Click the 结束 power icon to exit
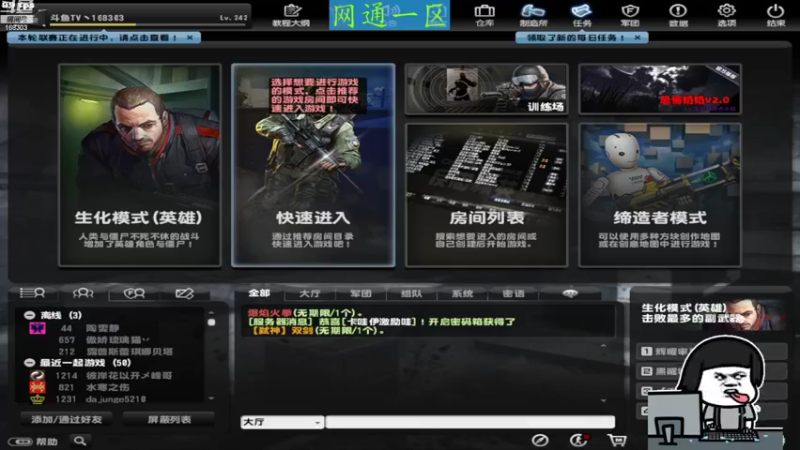Image resolution: width=800 pixels, height=450 pixels. [775, 15]
